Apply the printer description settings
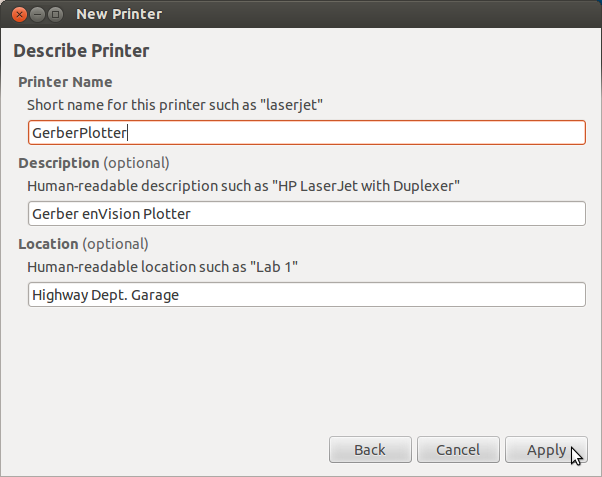The width and height of the screenshot is (602, 477). [x=546, y=449]
